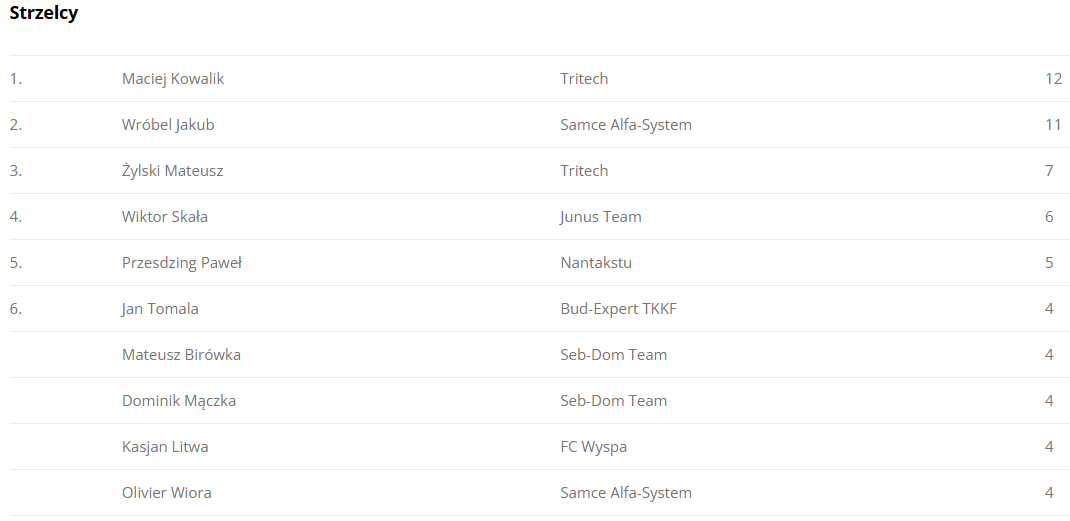Open Mateusz Birówka entry

(182, 355)
